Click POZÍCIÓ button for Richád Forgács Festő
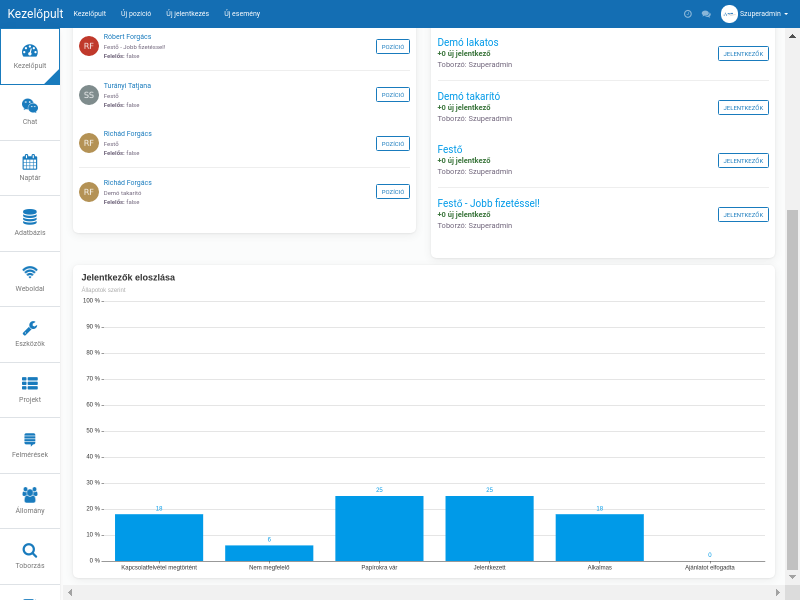Screen dimensions: 800x600 coord(393,143)
